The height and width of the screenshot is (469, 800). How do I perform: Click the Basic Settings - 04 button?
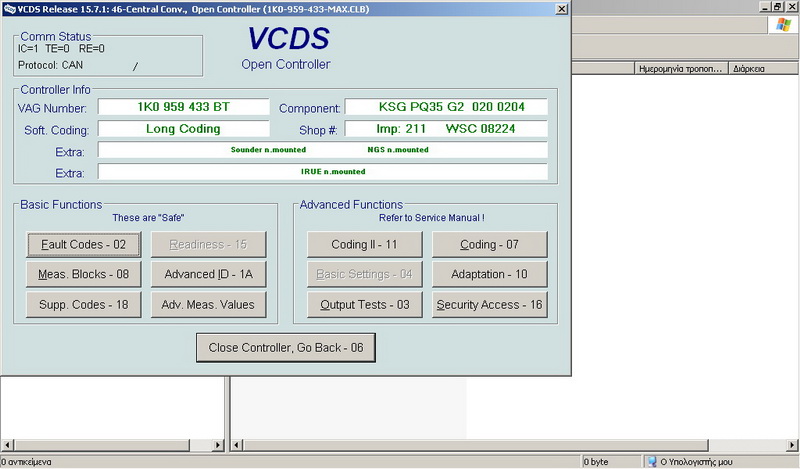364,275
